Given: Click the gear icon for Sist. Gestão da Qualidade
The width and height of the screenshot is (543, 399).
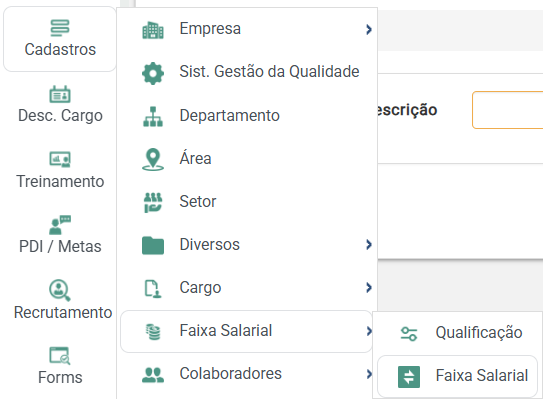Looking at the screenshot, I should click(x=153, y=73).
